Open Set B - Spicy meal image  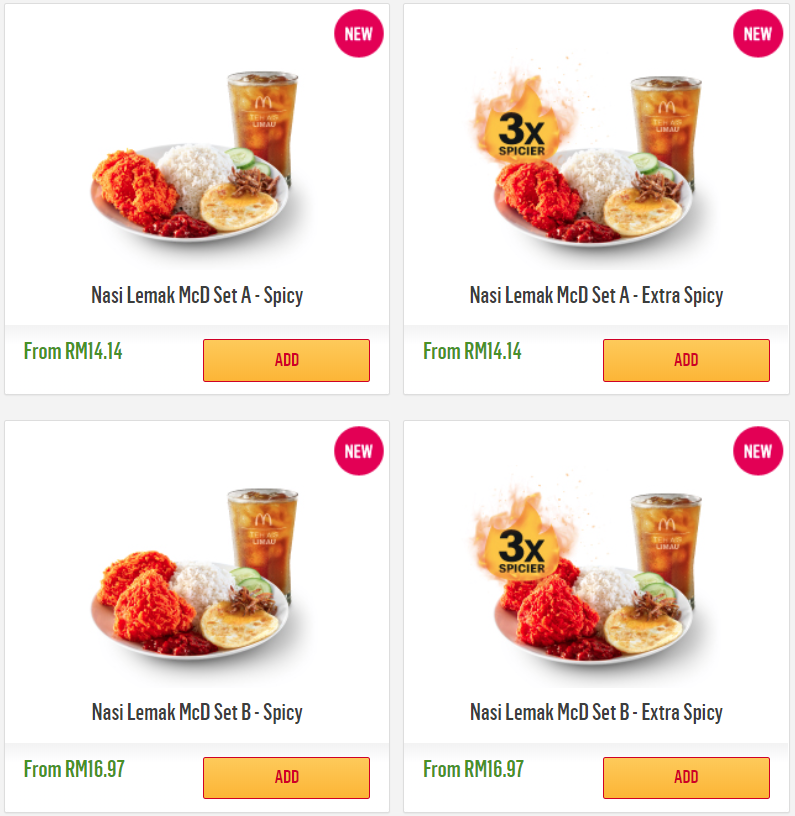(x=196, y=580)
